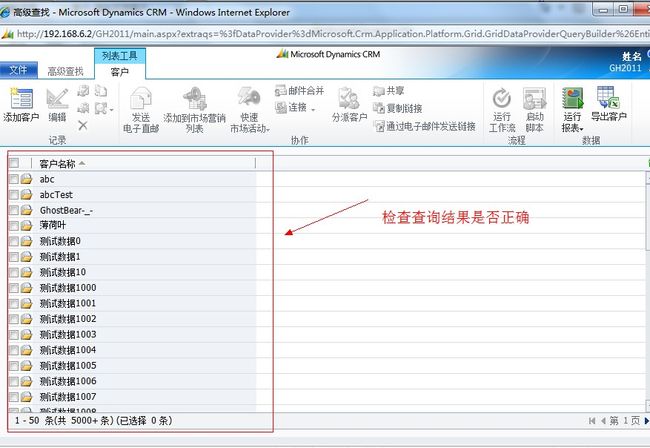Click the grid's vertical scrollbar
This screenshot has height=448, width=650.
click(648, 290)
